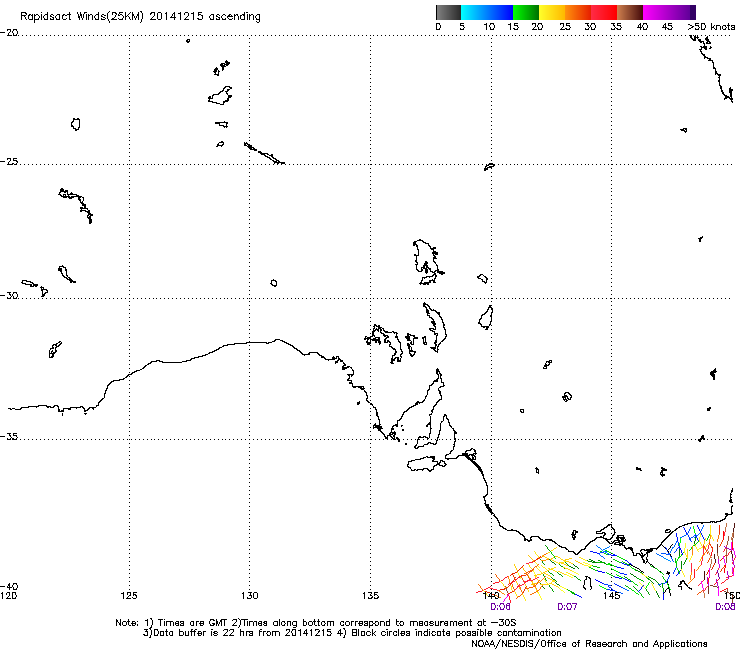Click the green 15–20 knots color segment
The height and width of the screenshot is (650, 740).
(526, 12)
